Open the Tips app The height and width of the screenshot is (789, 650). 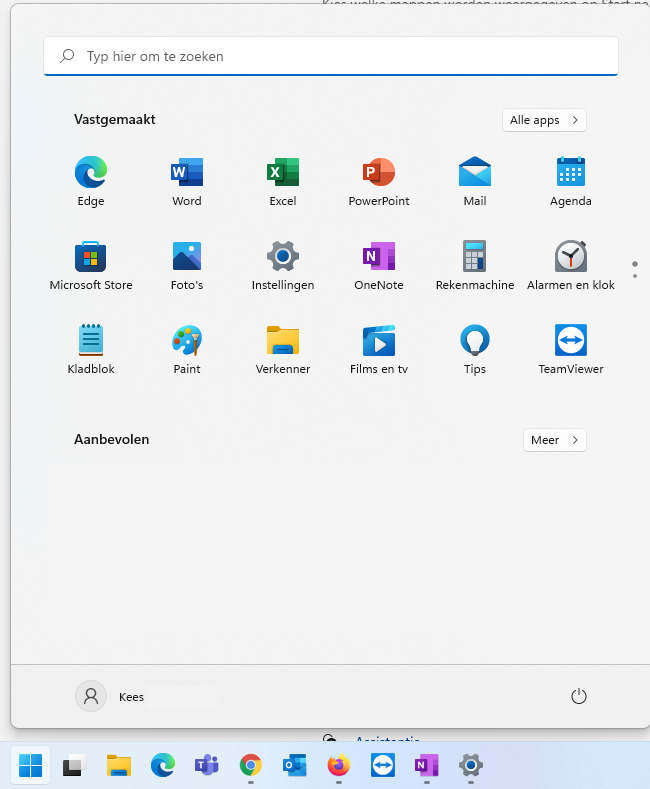[475, 349]
